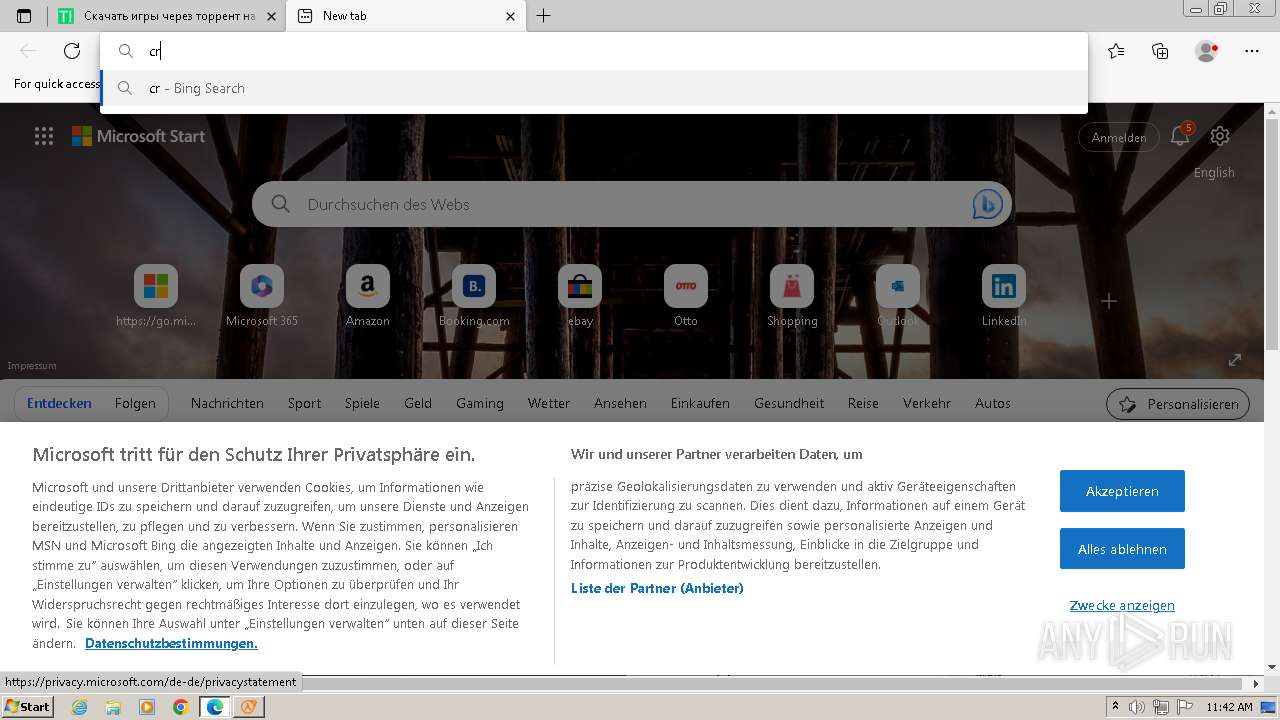Click the 'Durchsuchen des Webs' search box
Screen dimensions: 1280x720
click(632, 204)
